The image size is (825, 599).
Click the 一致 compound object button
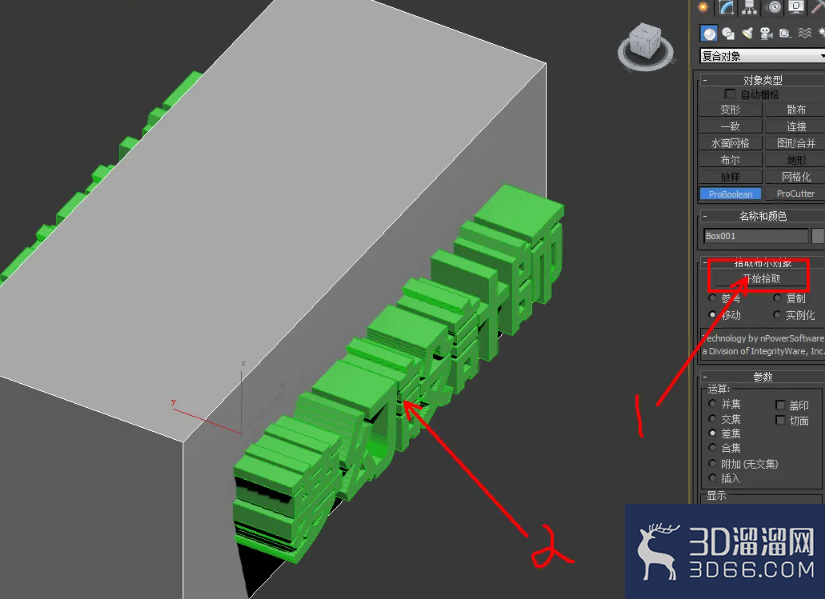coord(730,126)
